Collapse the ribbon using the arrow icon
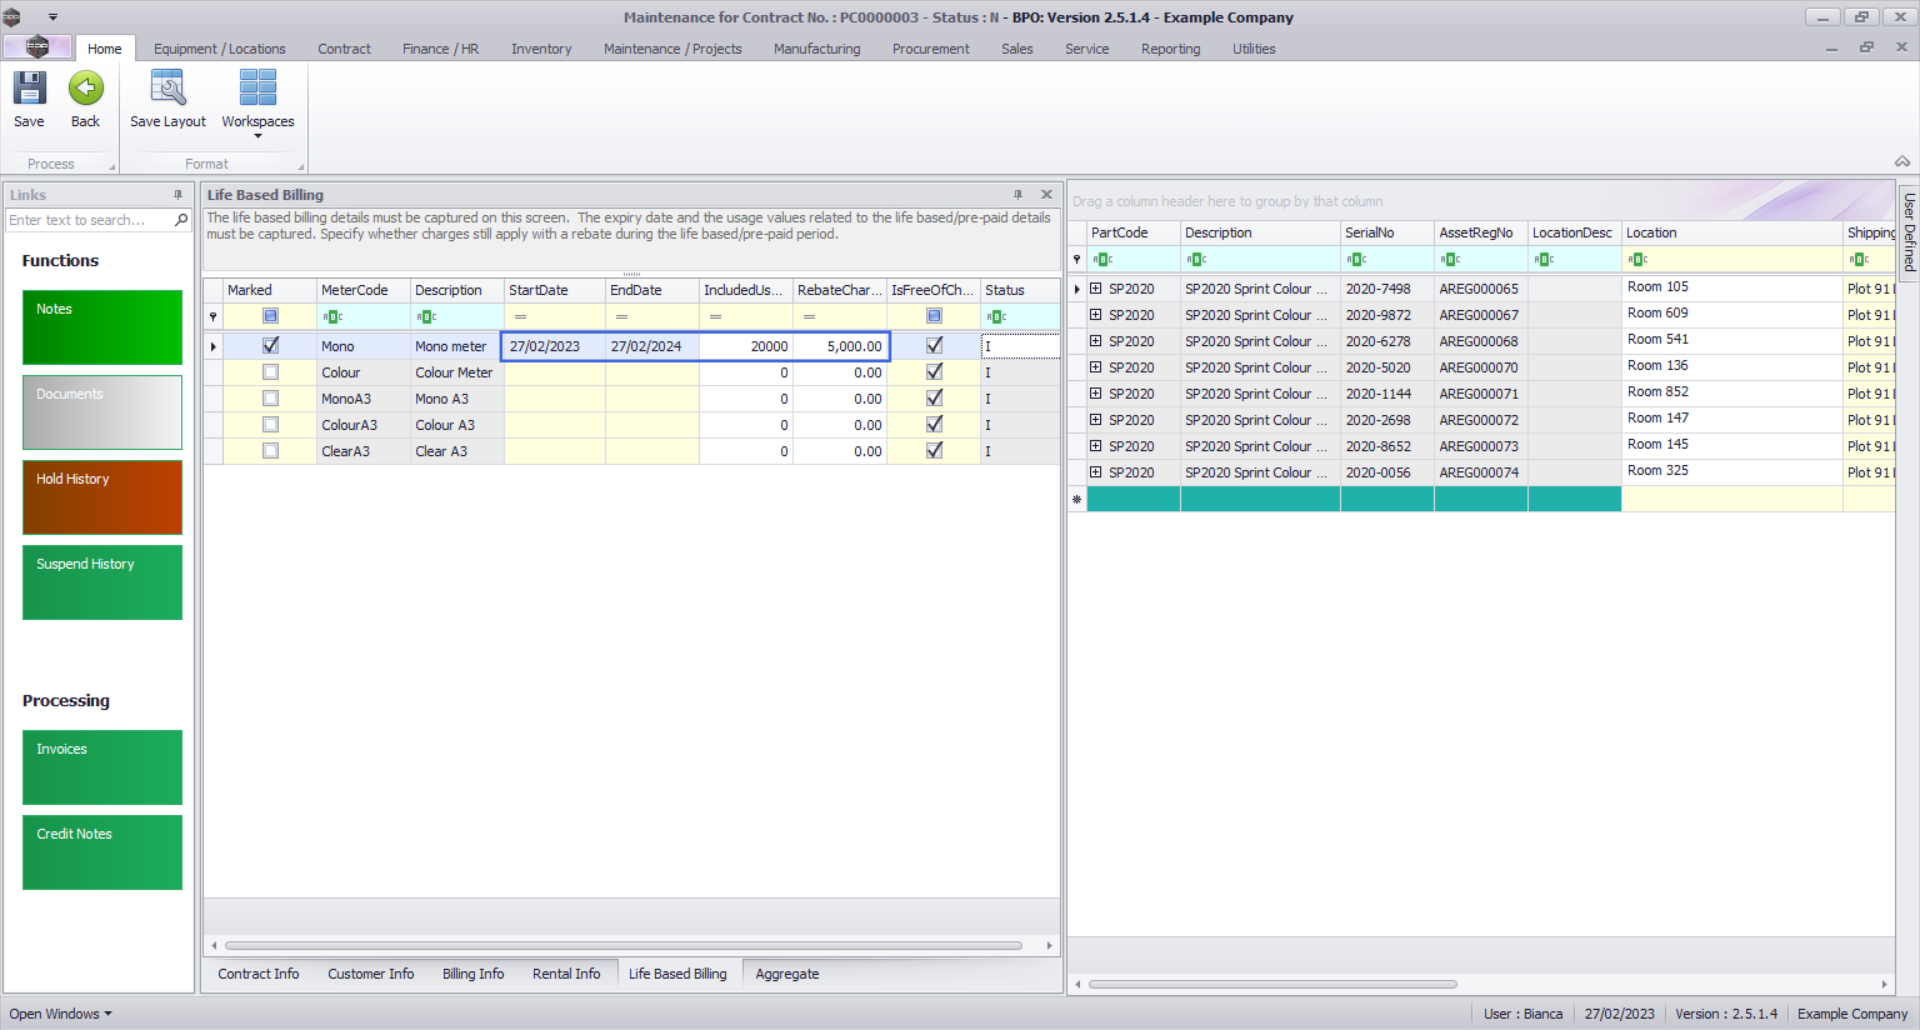The width and height of the screenshot is (1920, 1030). tap(1902, 162)
